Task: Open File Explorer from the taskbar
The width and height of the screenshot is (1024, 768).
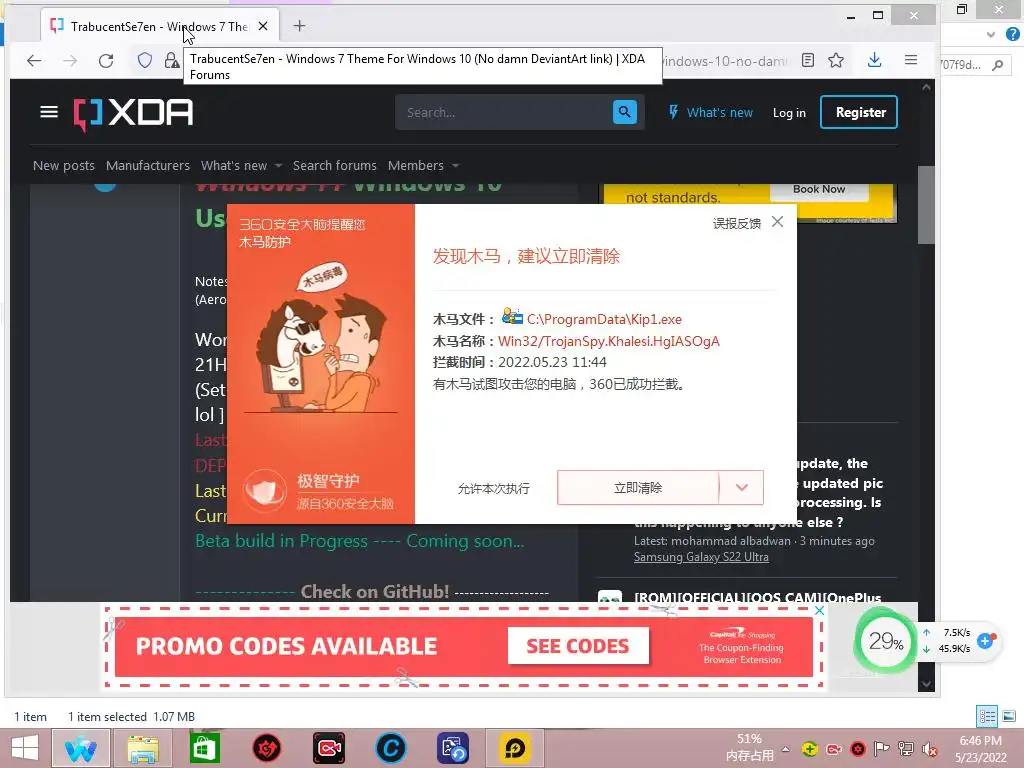Action: click(143, 748)
